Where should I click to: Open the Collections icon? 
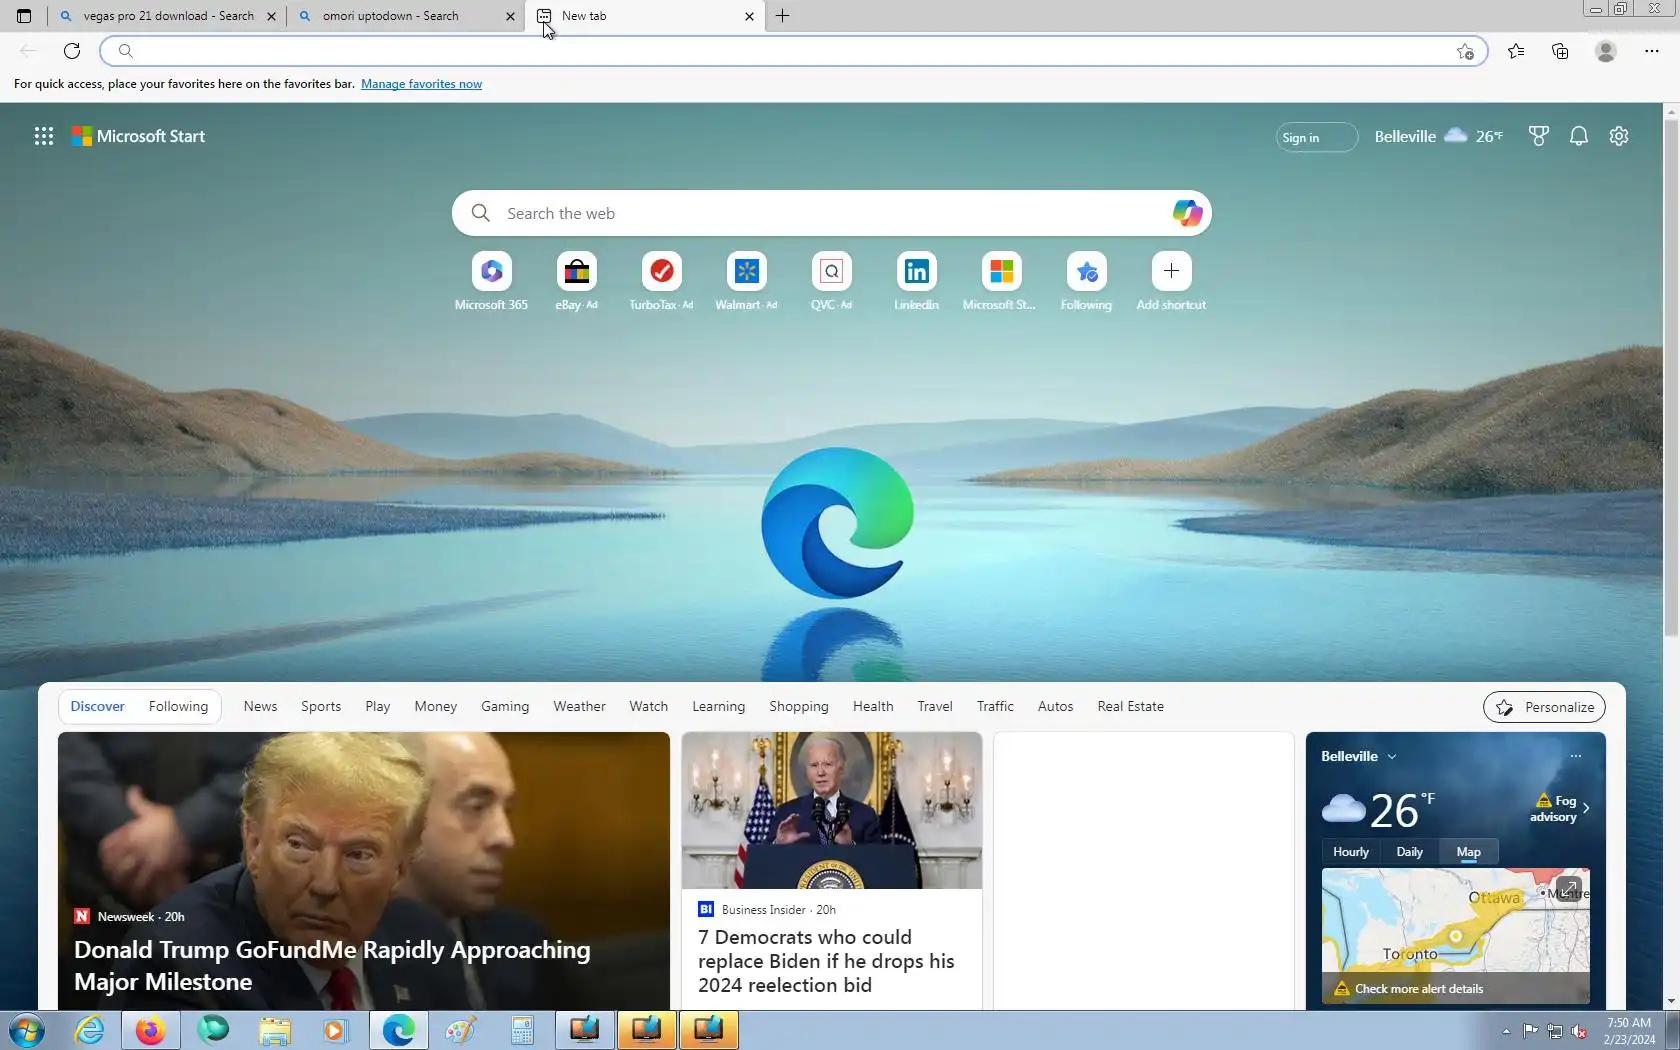[1560, 51]
